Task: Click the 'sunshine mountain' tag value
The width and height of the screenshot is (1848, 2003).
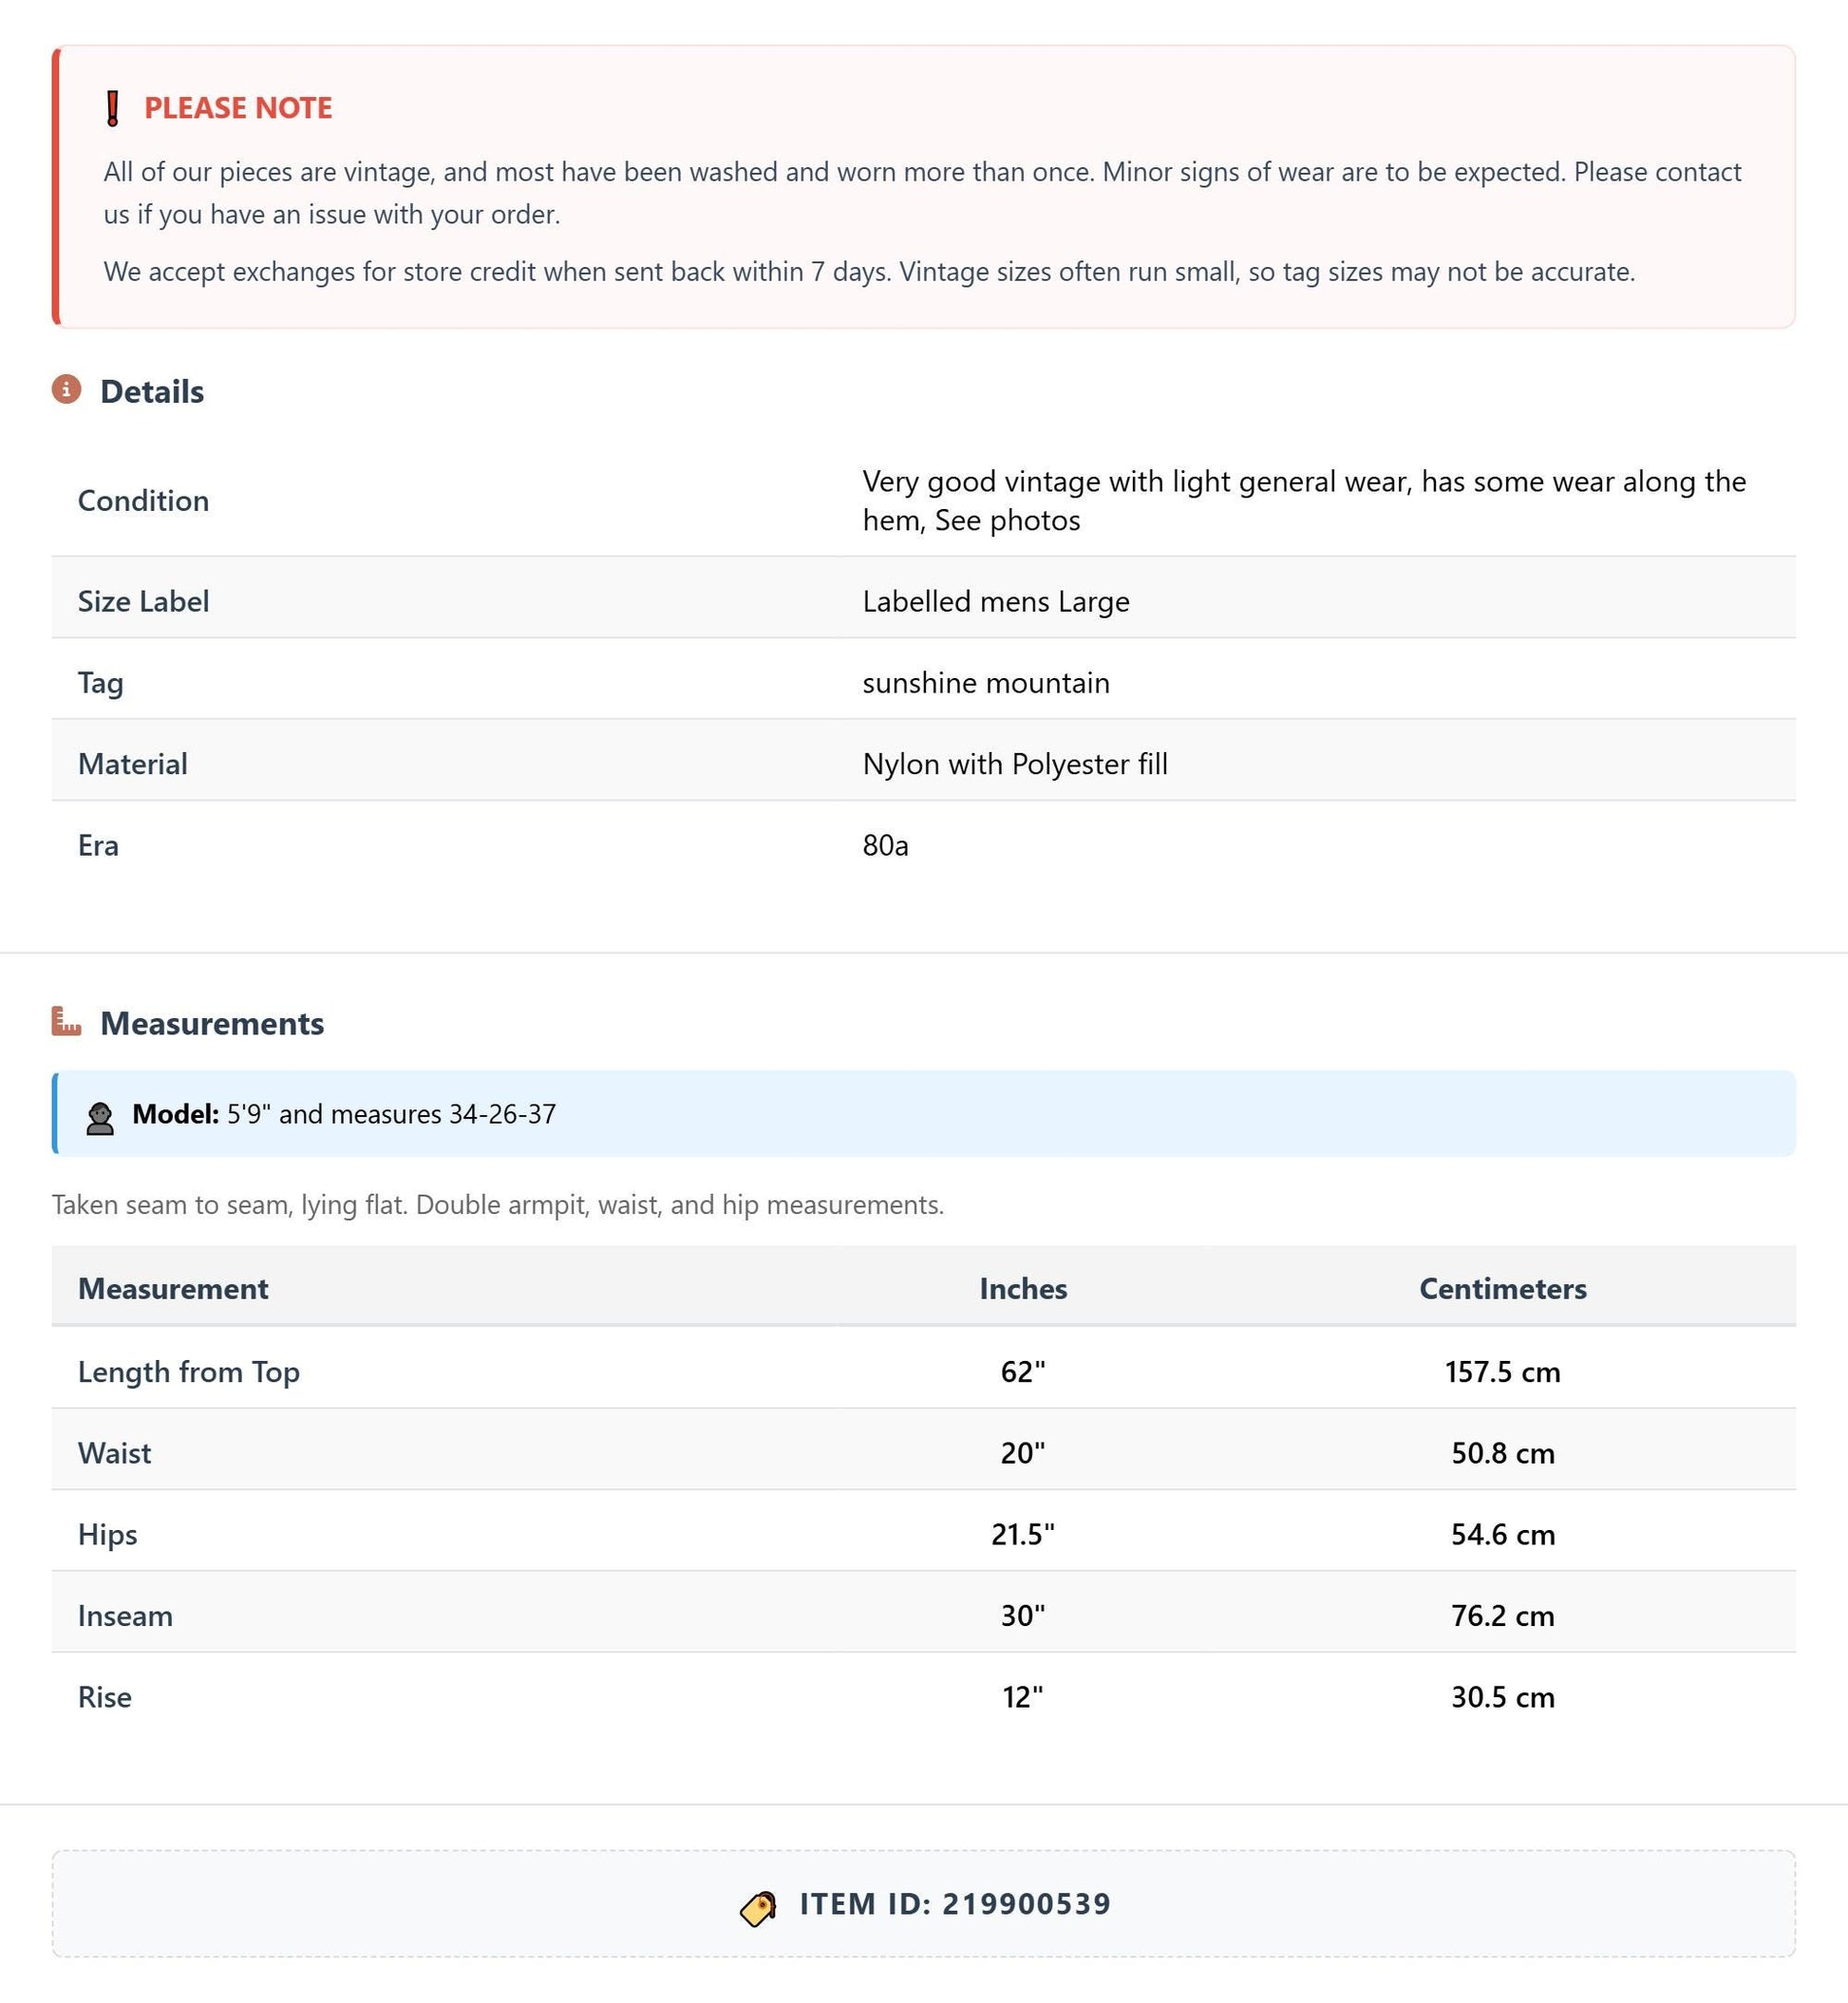Action: click(x=986, y=682)
